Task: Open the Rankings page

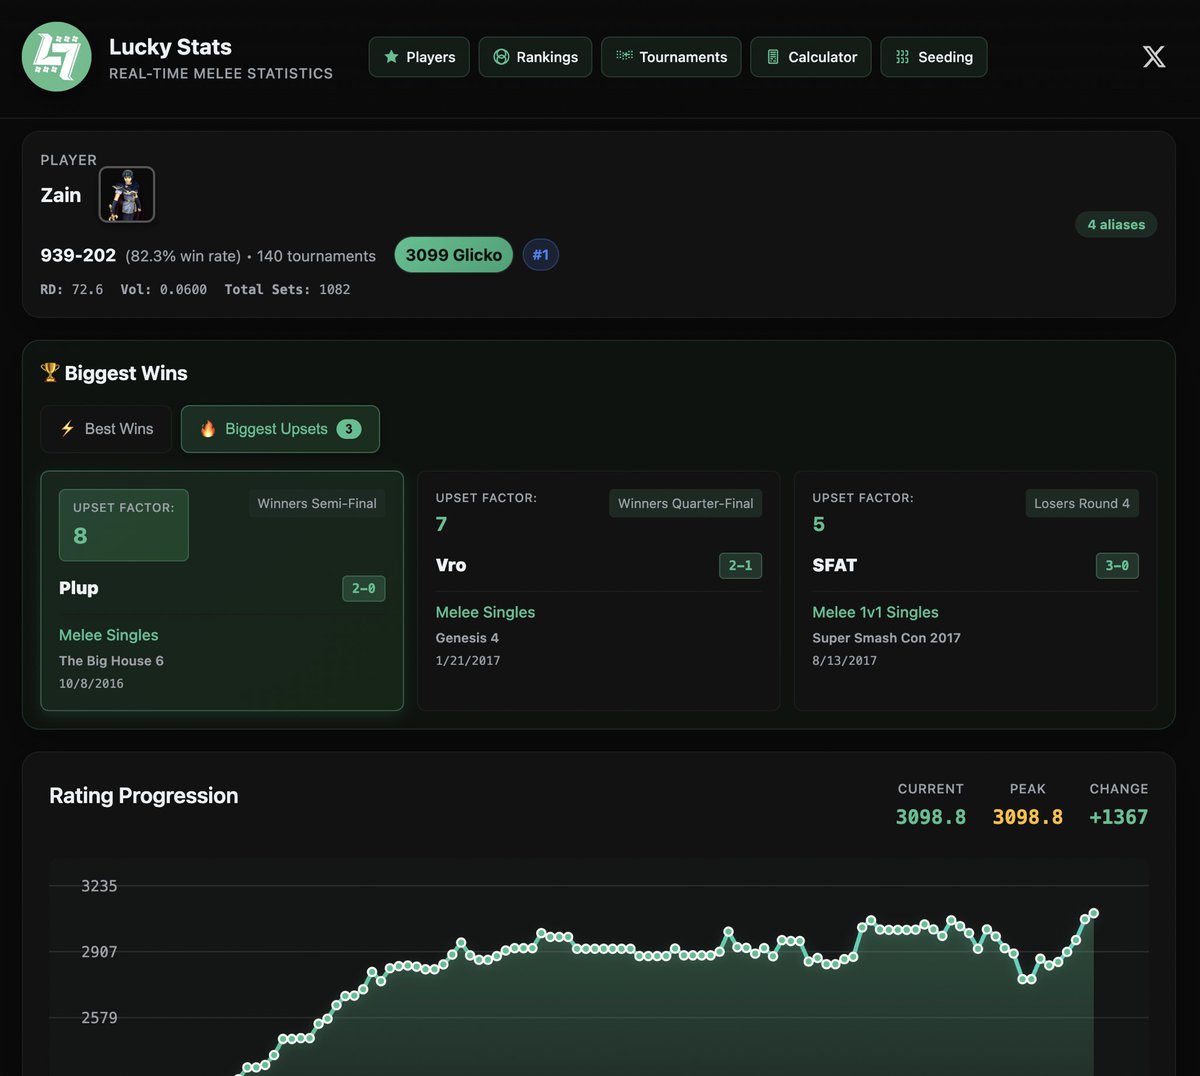Action: tap(535, 57)
